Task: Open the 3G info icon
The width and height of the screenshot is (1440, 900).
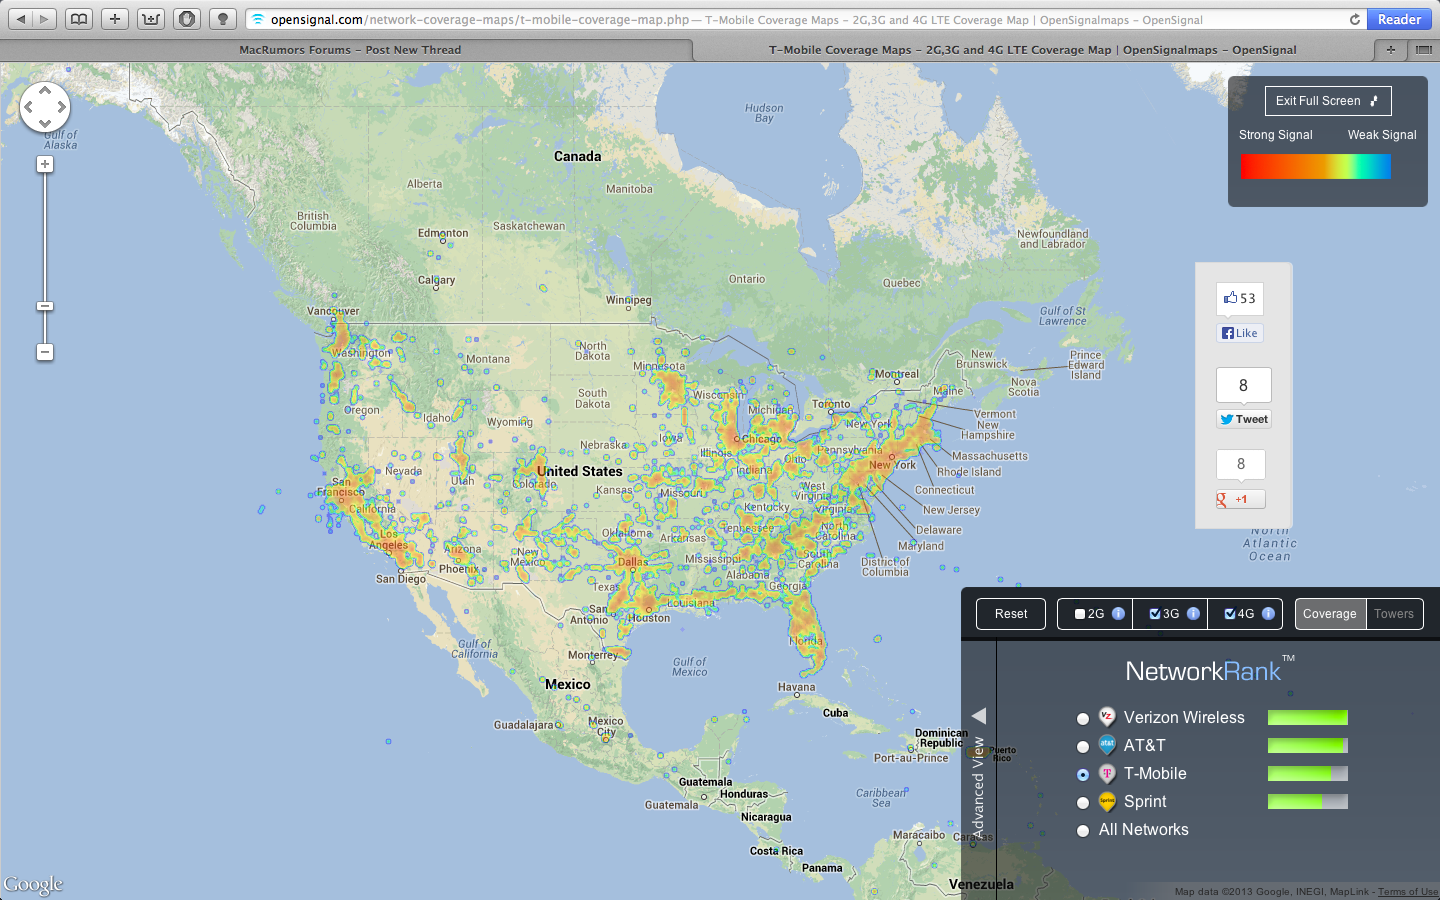Action: pyautogui.click(x=1193, y=614)
